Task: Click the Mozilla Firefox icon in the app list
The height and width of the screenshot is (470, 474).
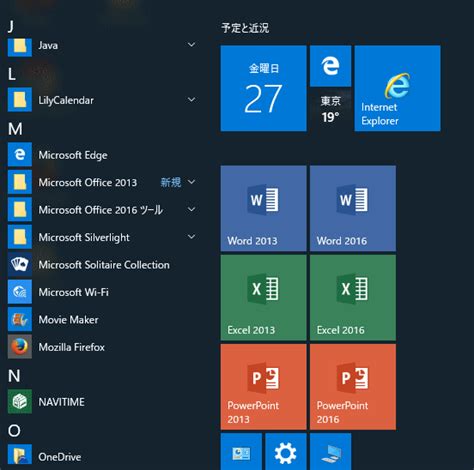Action: pyautogui.click(x=20, y=347)
